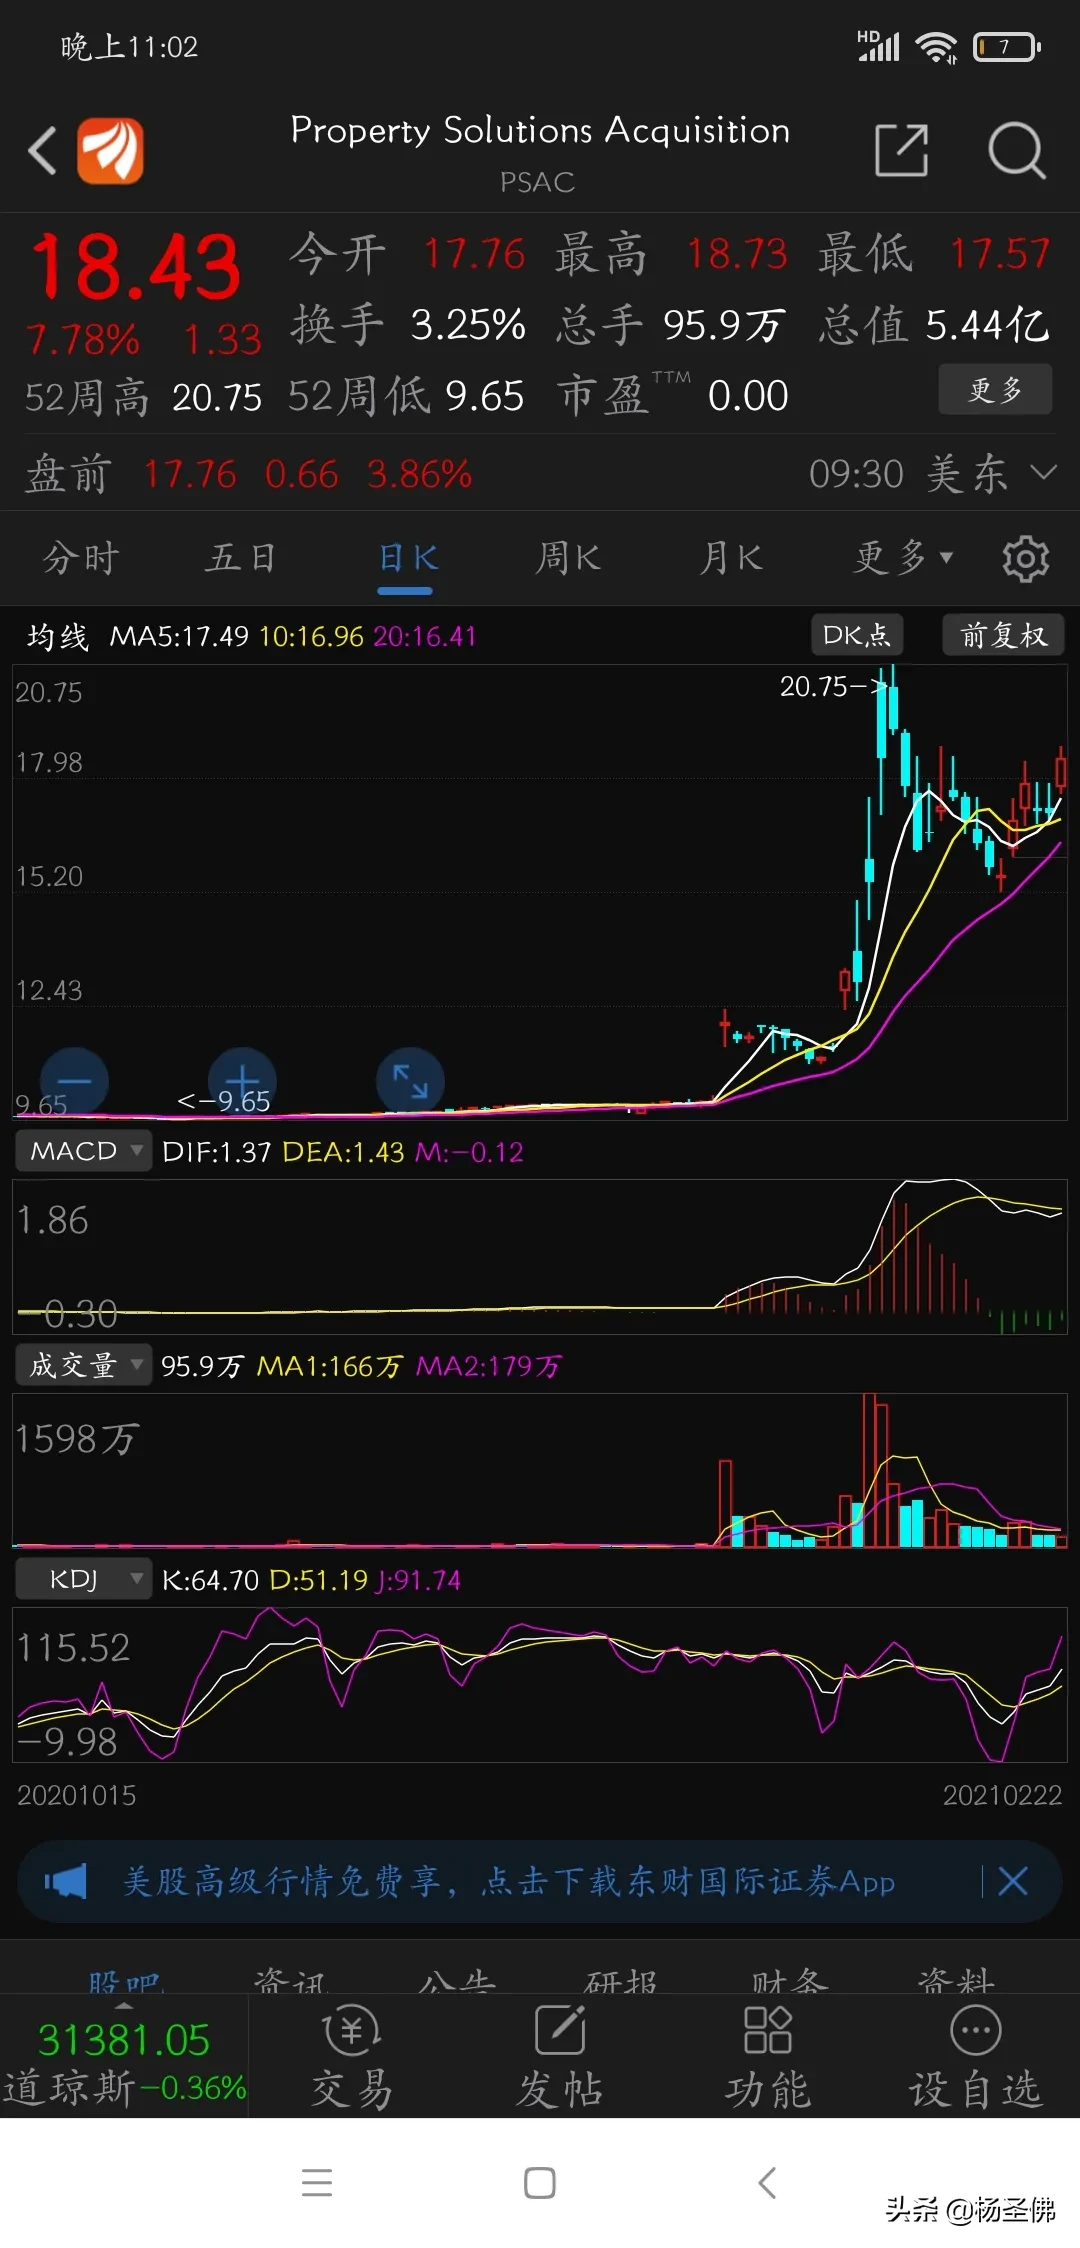The height and width of the screenshot is (2248, 1080).
Task: Go back with the top-left arrow
Action: (x=42, y=151)
